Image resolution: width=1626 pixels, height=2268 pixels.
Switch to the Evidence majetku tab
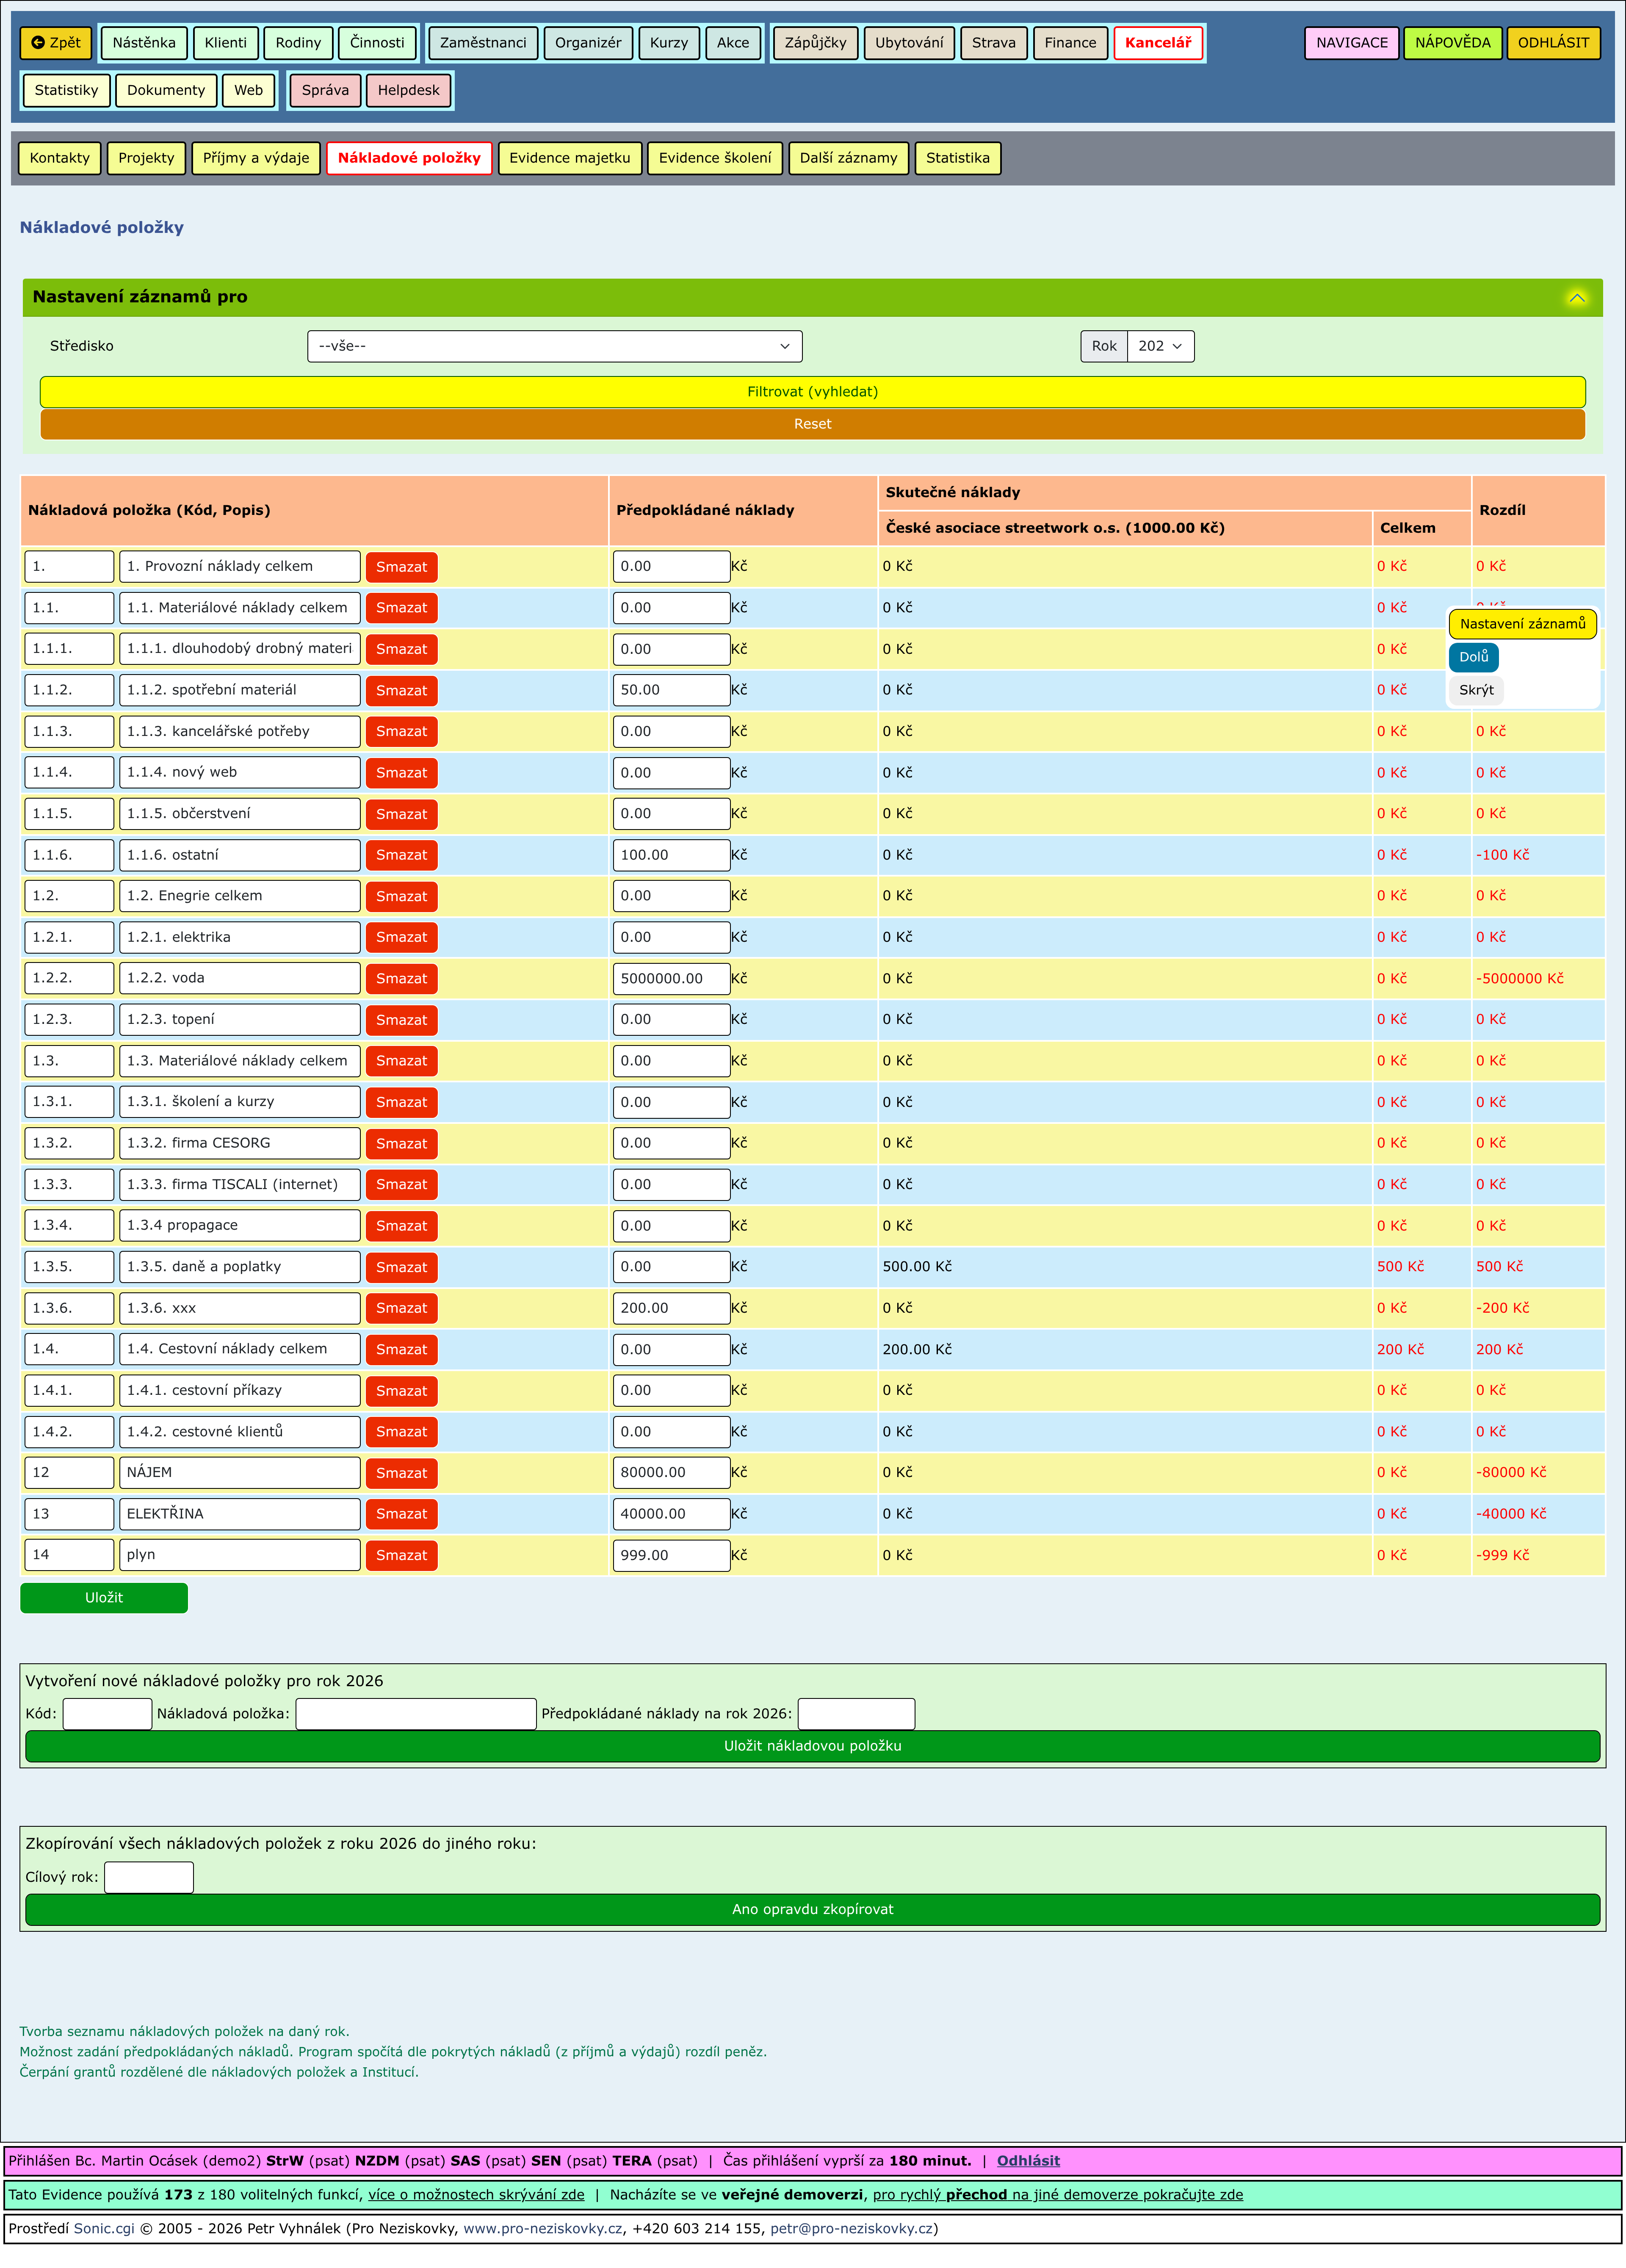tap(569, 158)
